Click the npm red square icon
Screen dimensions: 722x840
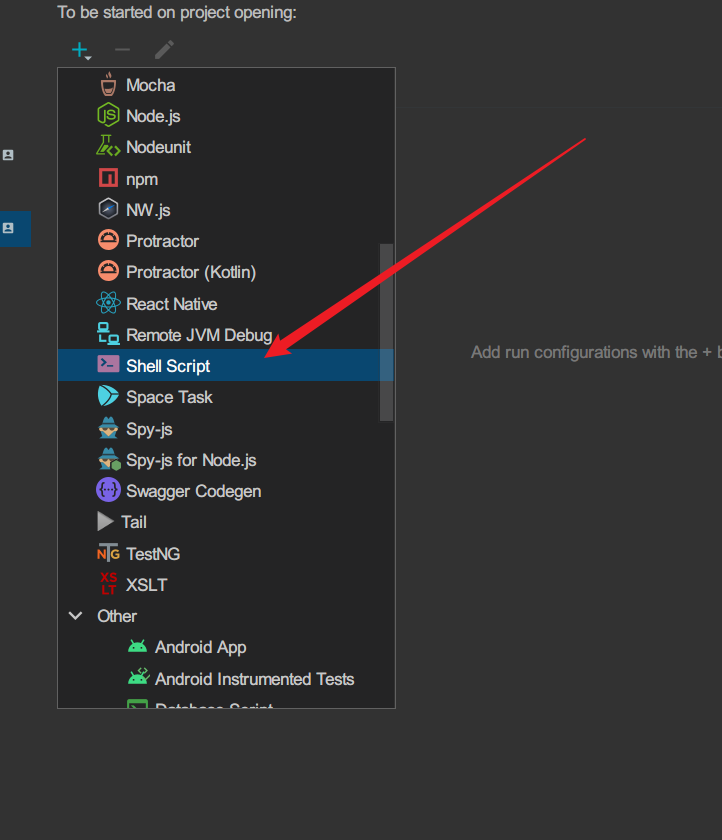click(x=108, y=179)
